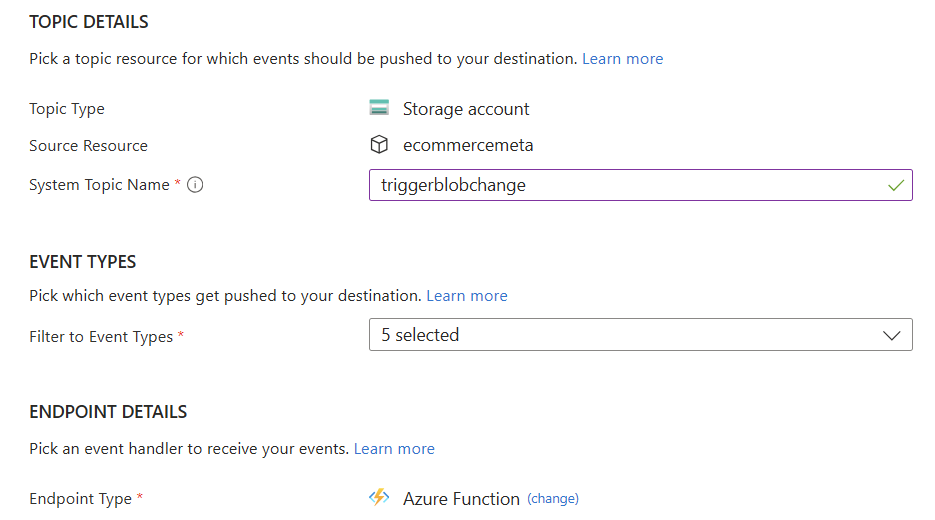This screenshot has width=935, height=520.
Task: Focus the System Topic Name input field
Action: 640,185
